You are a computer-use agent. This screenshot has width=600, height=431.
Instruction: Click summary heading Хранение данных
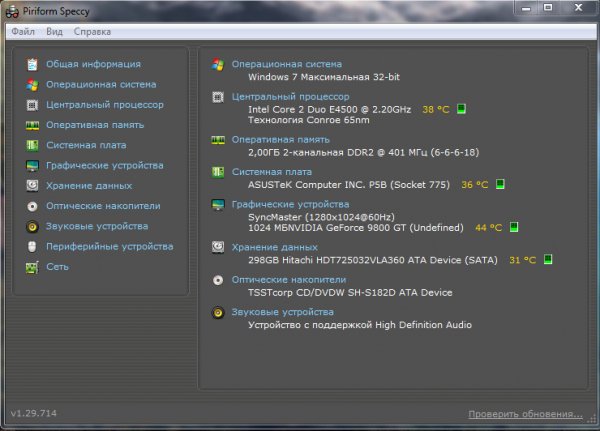tap(275, 248)
